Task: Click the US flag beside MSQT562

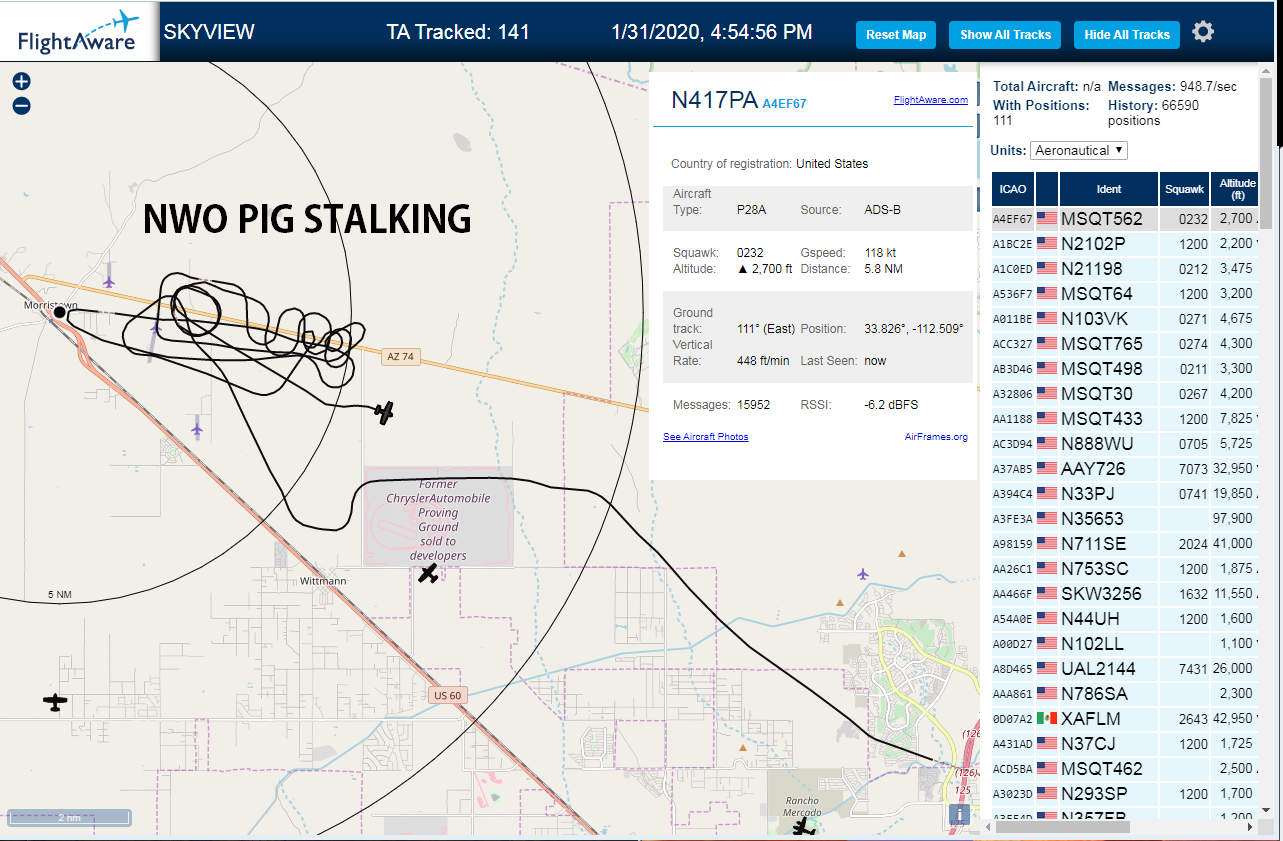Action: 1047,218
